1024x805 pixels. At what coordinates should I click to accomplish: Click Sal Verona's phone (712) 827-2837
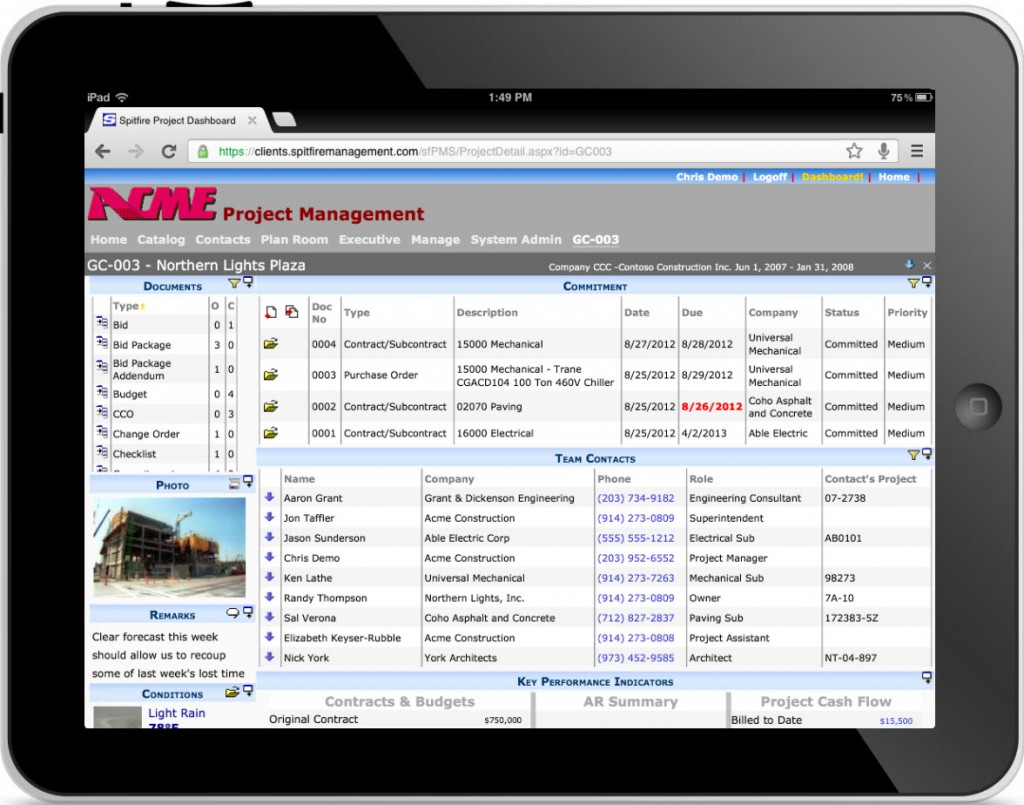coord(635,618)
